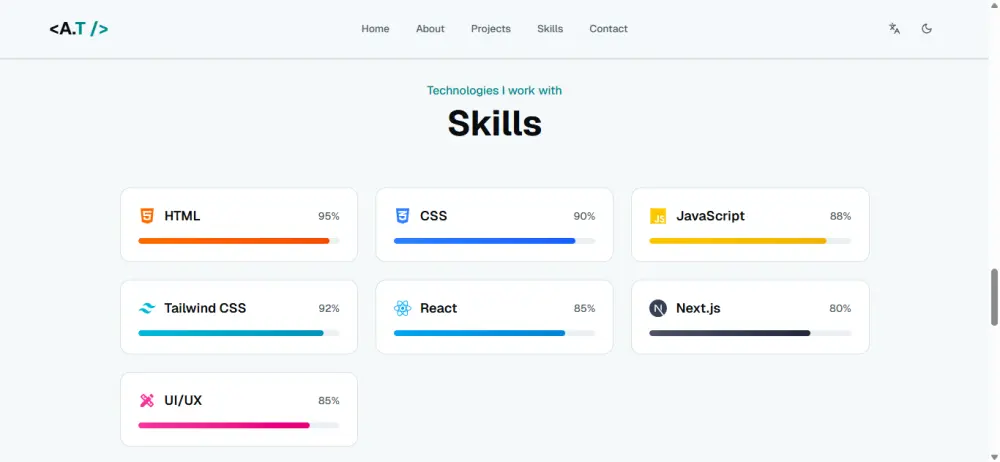Jump to the Contact section
Viewport: 1000px width, 462px height.
tap(608, 29)
